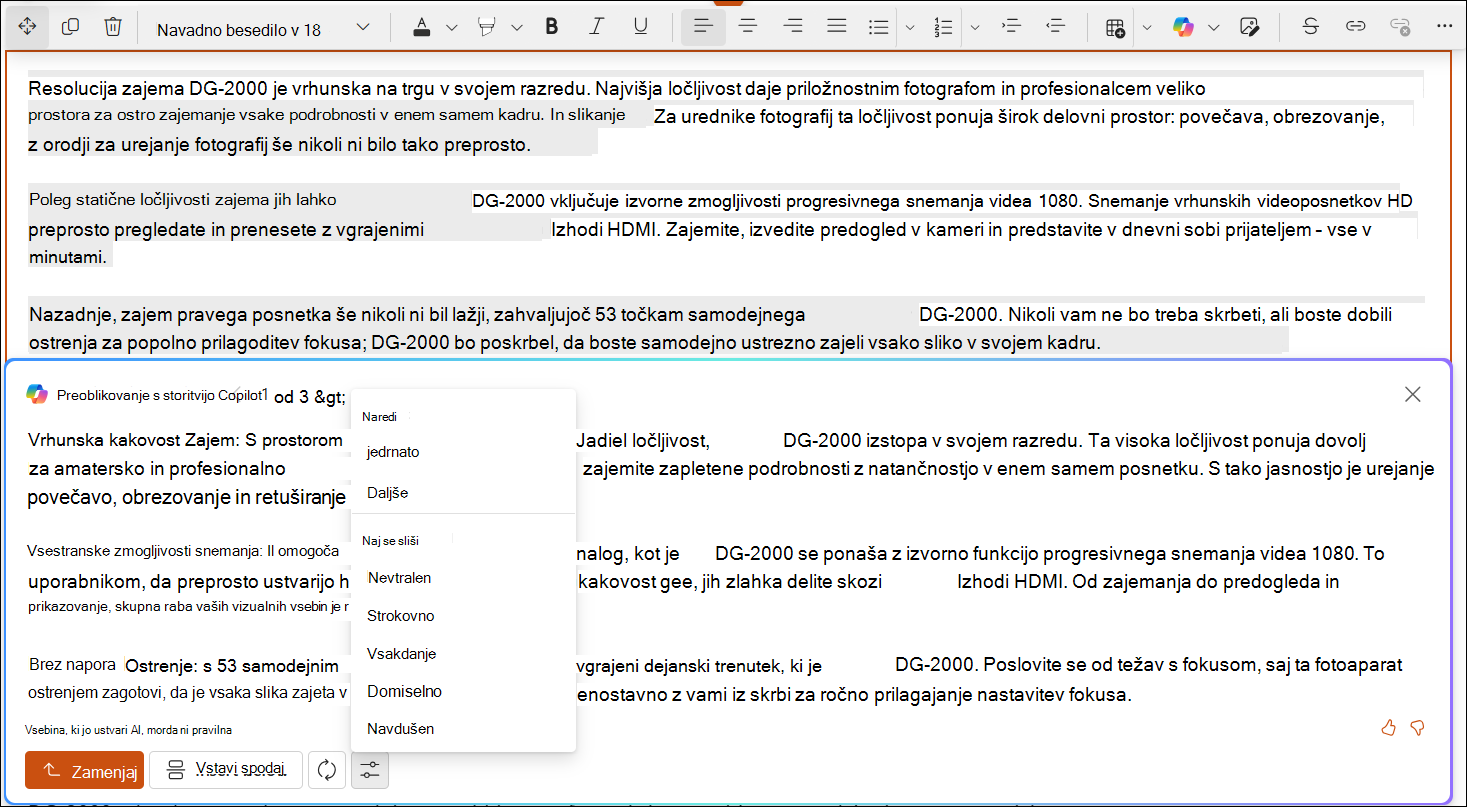Open the more options (three dots) menu
1467x807 pixels.
click(1444, 27)
